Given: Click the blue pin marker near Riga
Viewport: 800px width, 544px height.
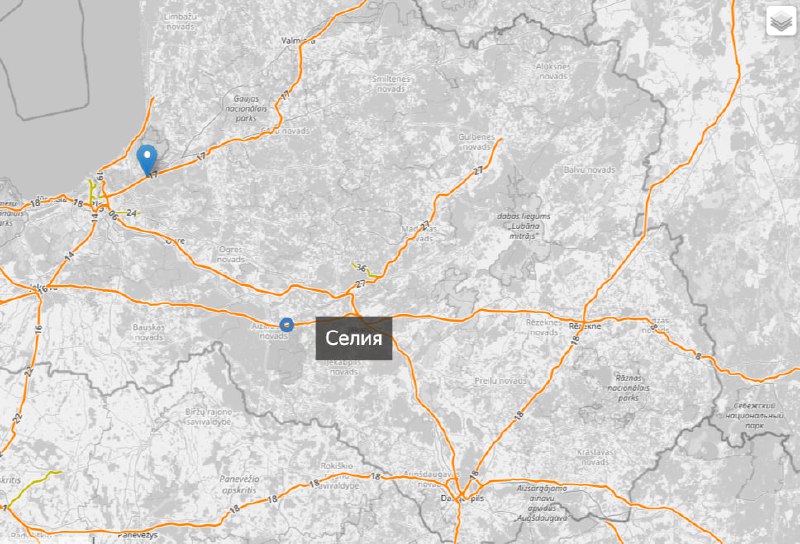Looking at the screenshot, I should 147,160.
